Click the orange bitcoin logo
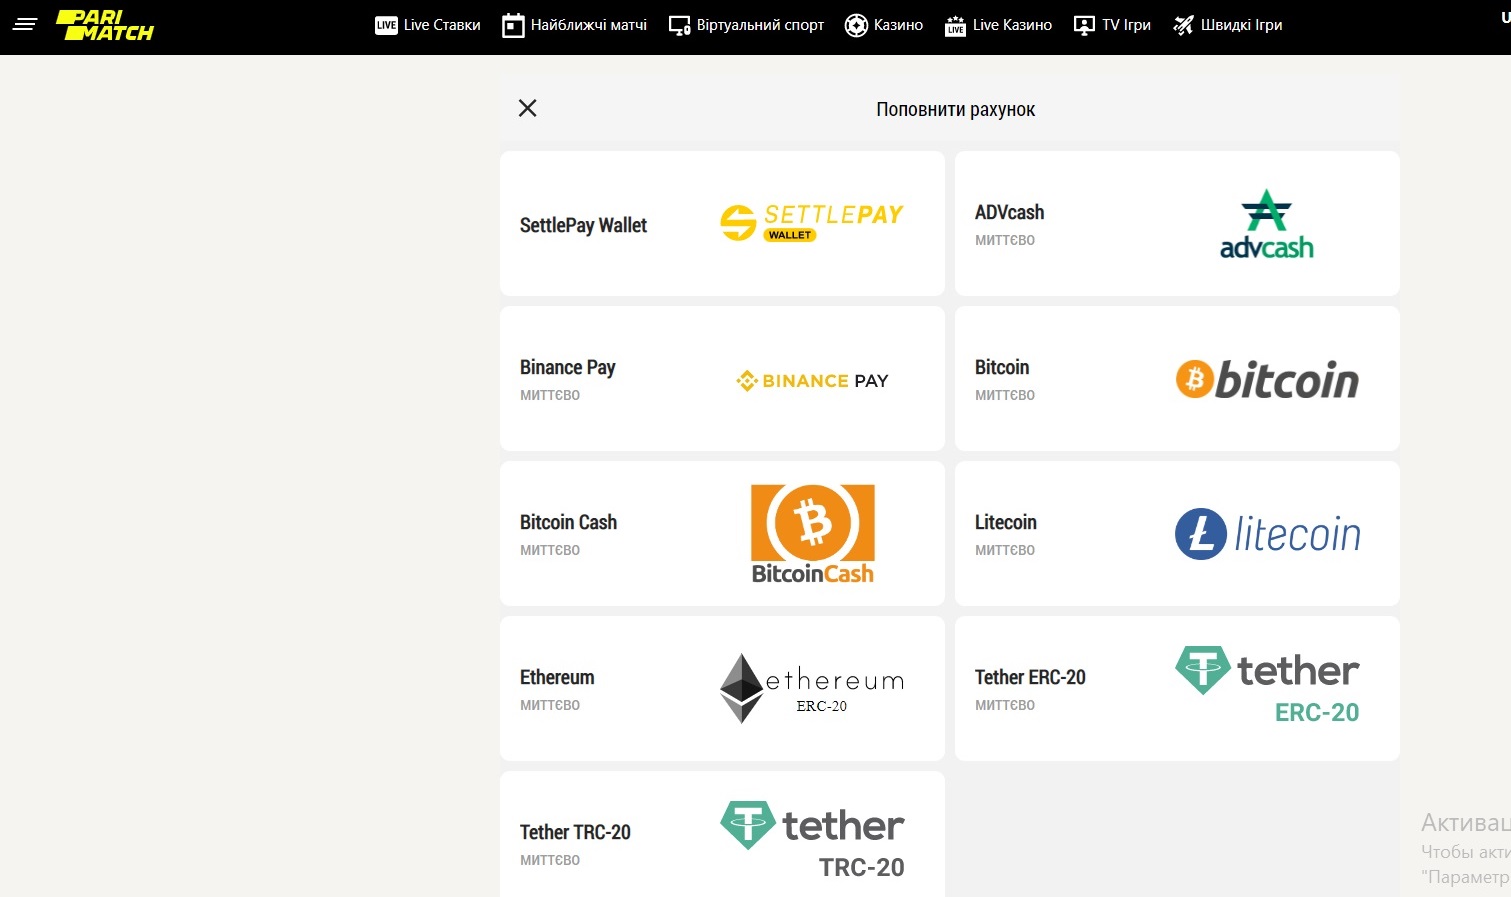Screen dimensions: 1511x897 (x=1267, y=379)
